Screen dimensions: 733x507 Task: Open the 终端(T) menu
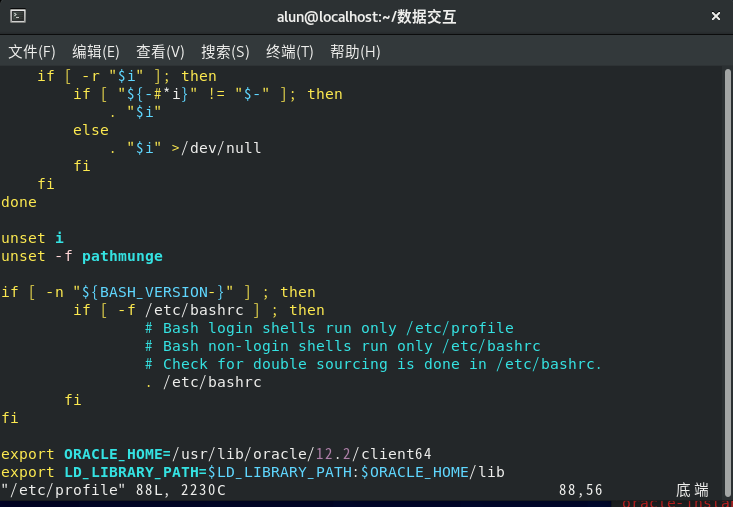click(290, 51)
